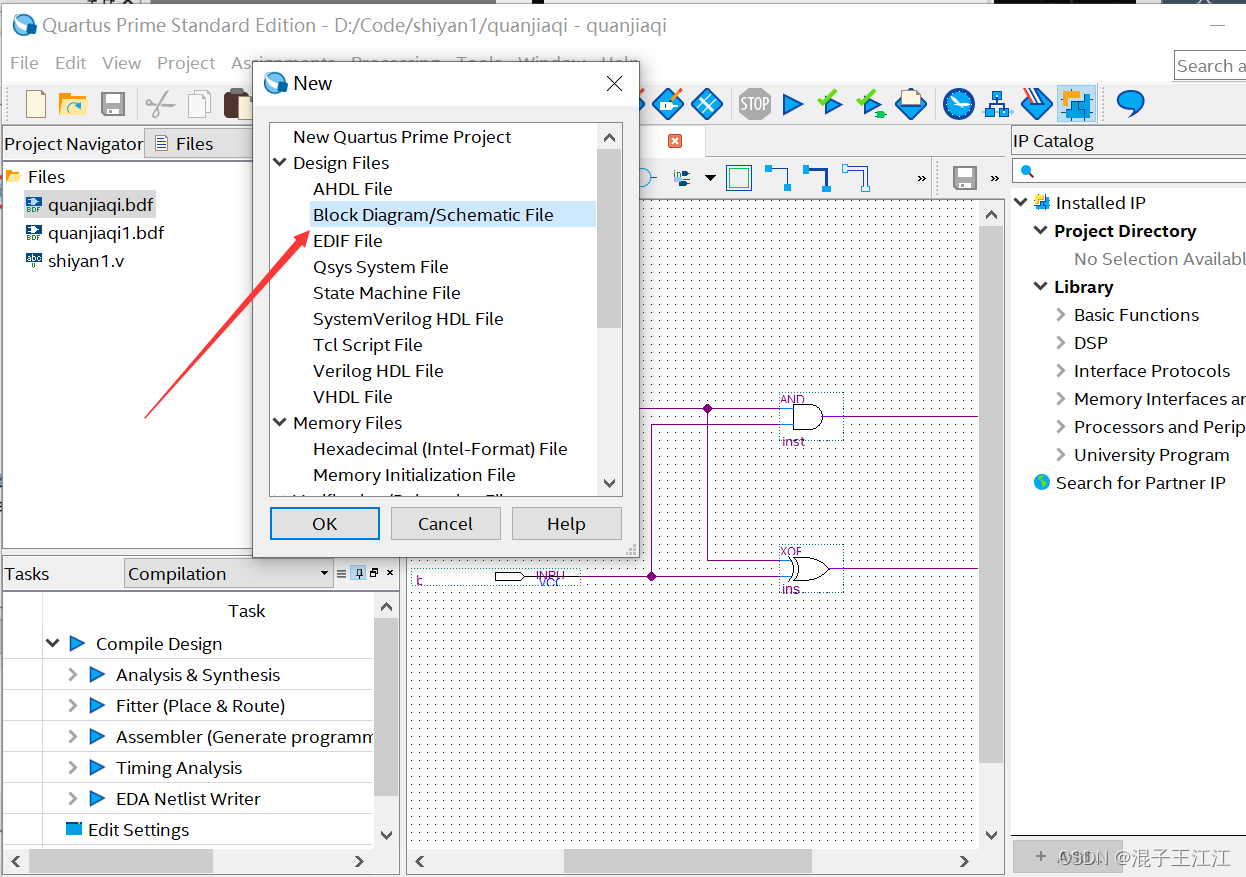
Task: Click the Copy icon in toolbar
Action: tap(200, 104)
